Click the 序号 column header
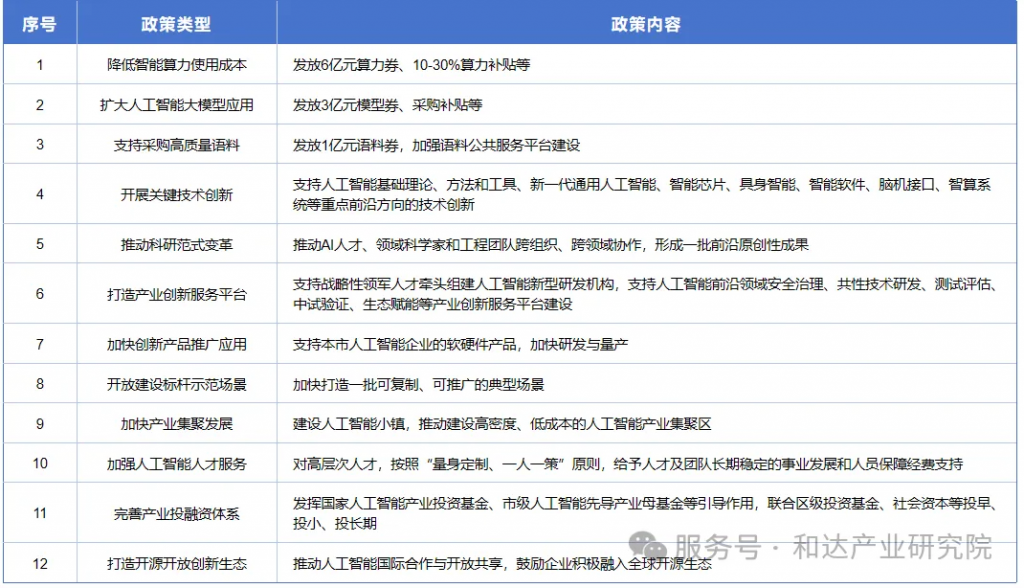The image size is (1024, 588). 40,24
